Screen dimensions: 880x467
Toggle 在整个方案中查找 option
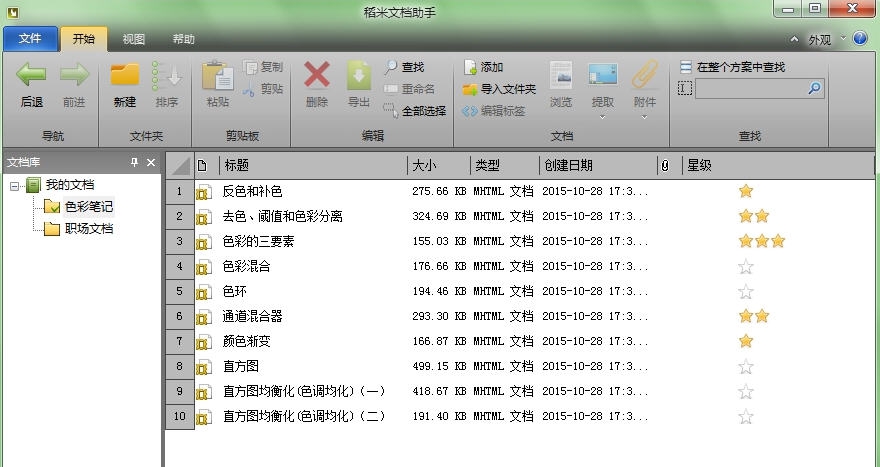click(732, 67)
